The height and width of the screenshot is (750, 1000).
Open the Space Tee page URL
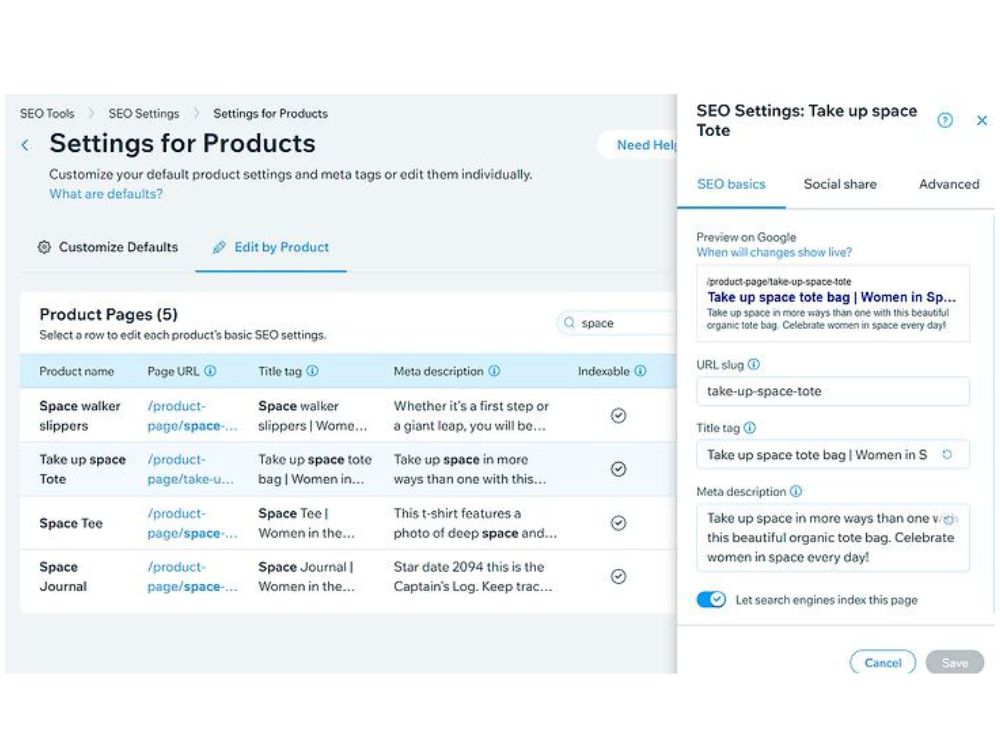(192, 523)
